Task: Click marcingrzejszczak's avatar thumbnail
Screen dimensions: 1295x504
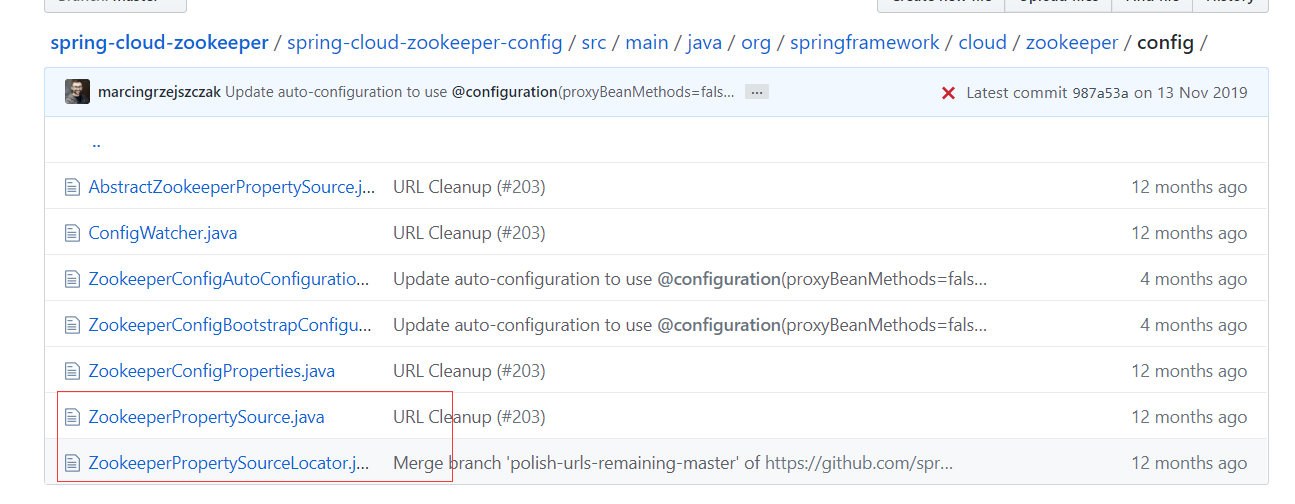Action: [x=77, y=92]
